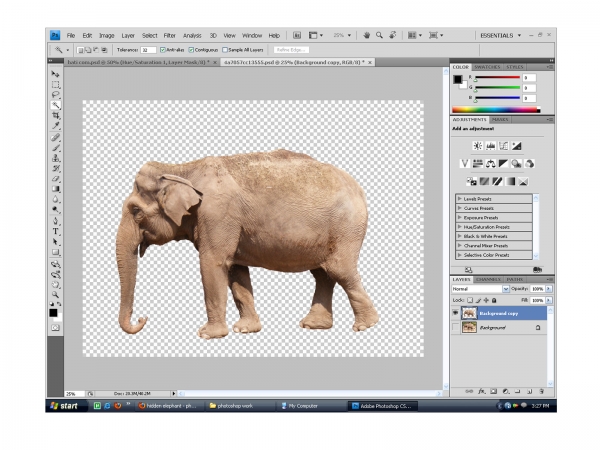The width and height of the screenshot is (600, 450).
Task: Uncheck the Contiguous option
Action: [191, 50]
